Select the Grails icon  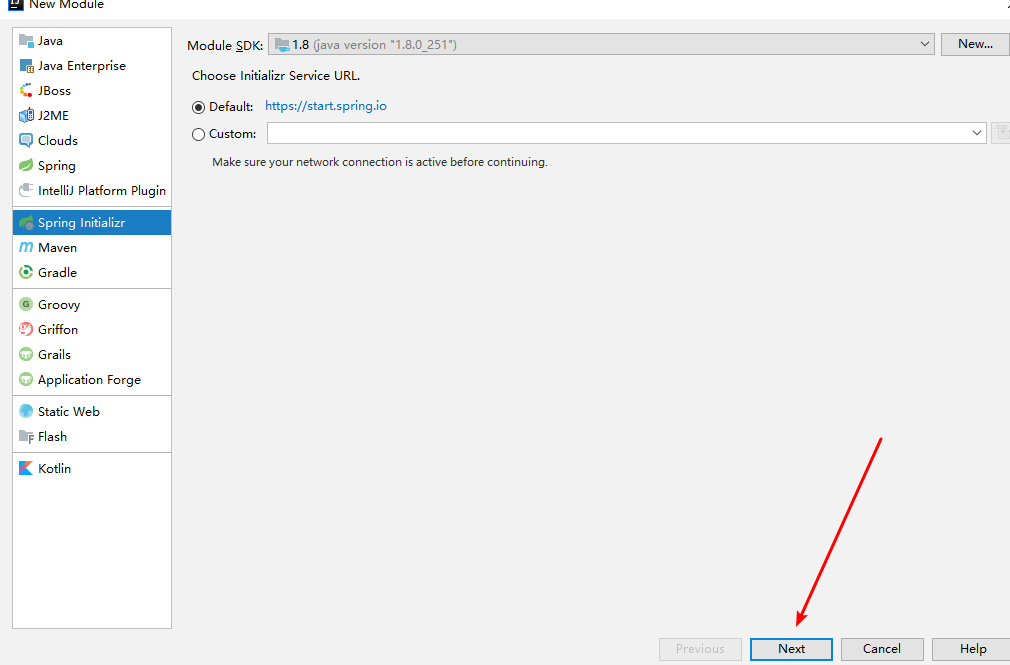[26, 354]
